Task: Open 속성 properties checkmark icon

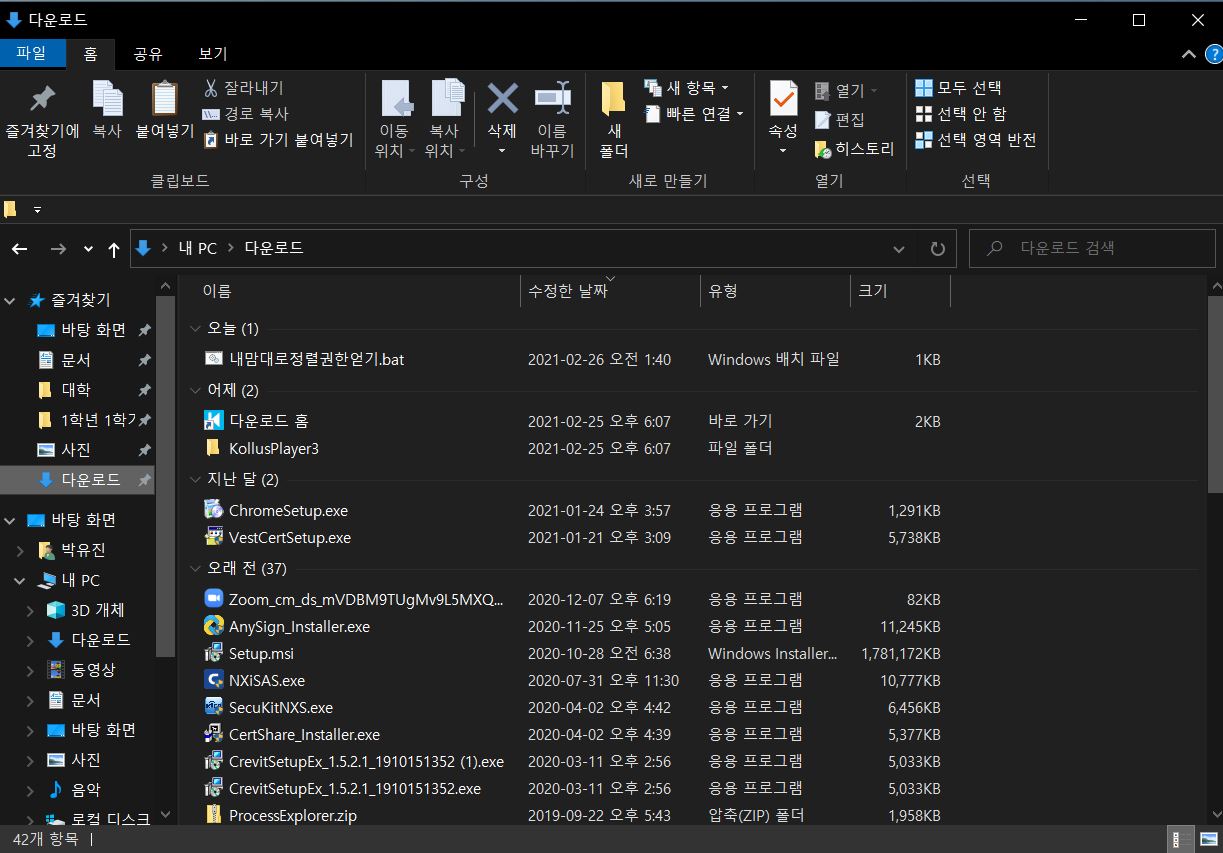Action: 783,99
